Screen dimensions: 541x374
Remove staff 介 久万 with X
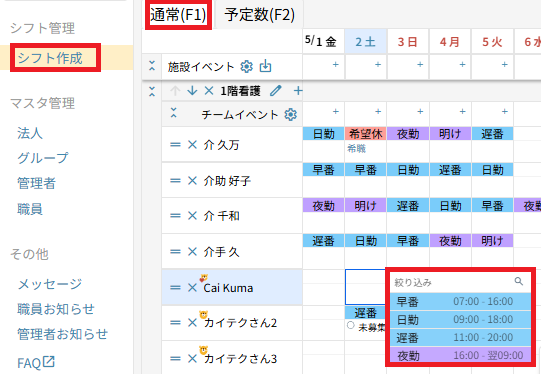pos(192,145)
